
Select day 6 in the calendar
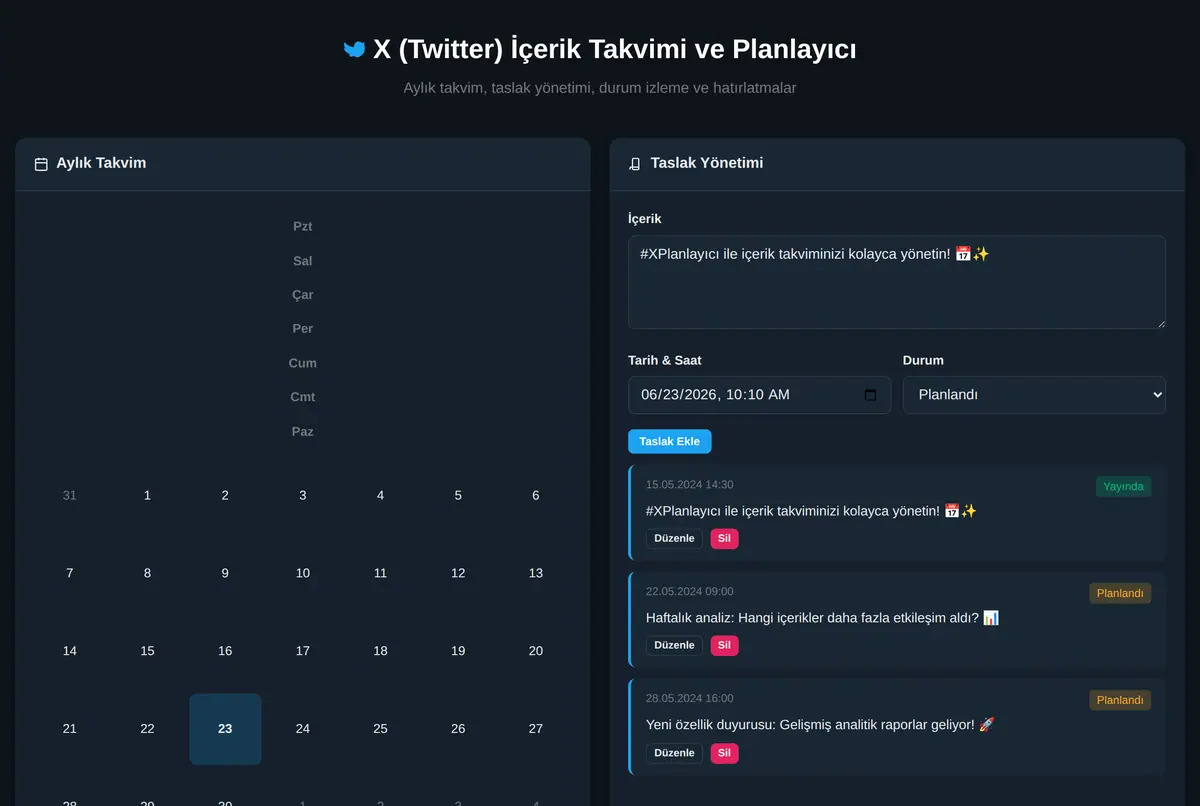(536, 495)
